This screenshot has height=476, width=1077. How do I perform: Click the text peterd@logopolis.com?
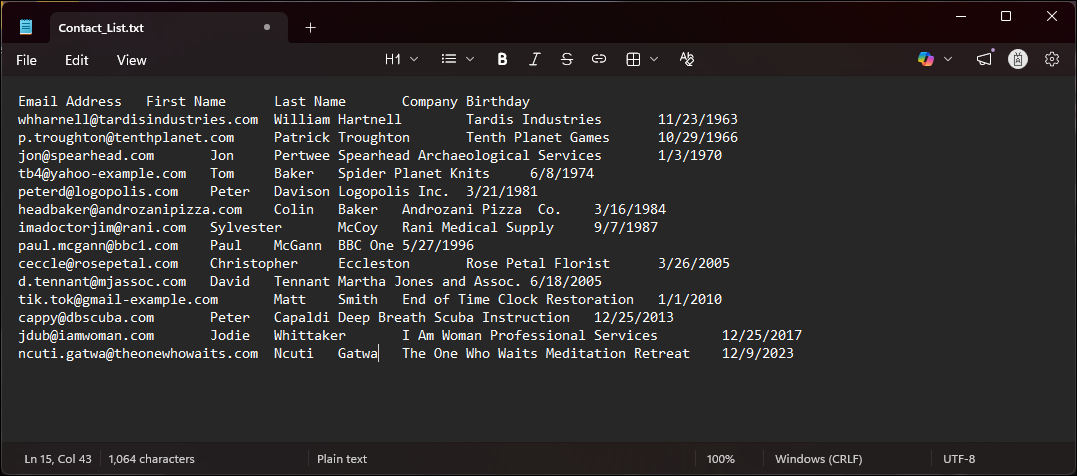tap(98, 192)
